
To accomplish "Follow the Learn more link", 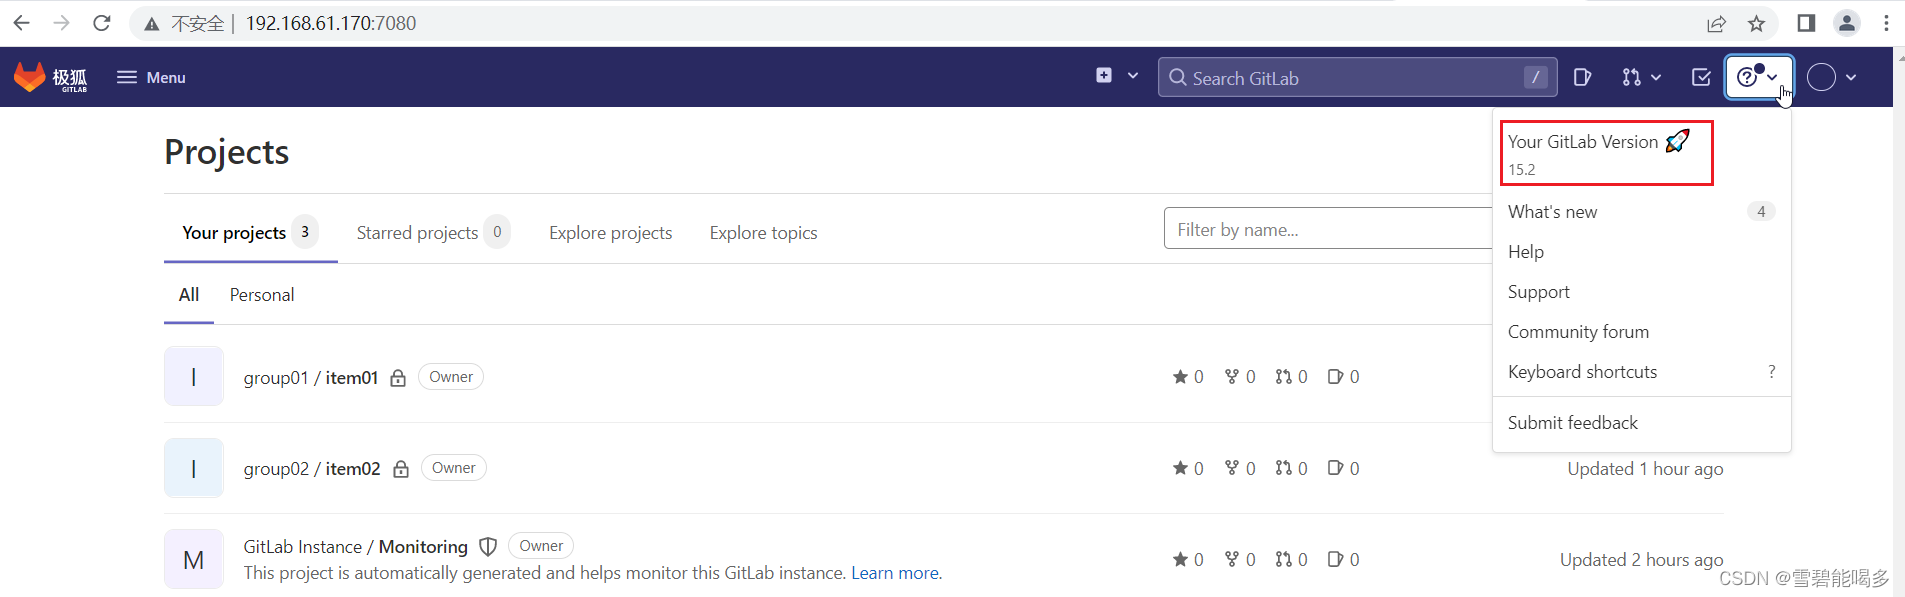I will click(x=895, y=573).
